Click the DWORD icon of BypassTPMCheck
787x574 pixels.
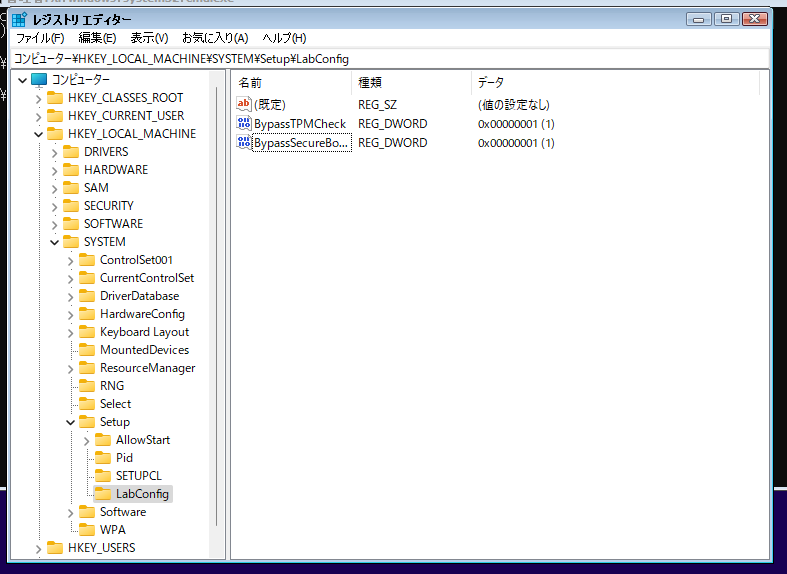pos(244,123)
